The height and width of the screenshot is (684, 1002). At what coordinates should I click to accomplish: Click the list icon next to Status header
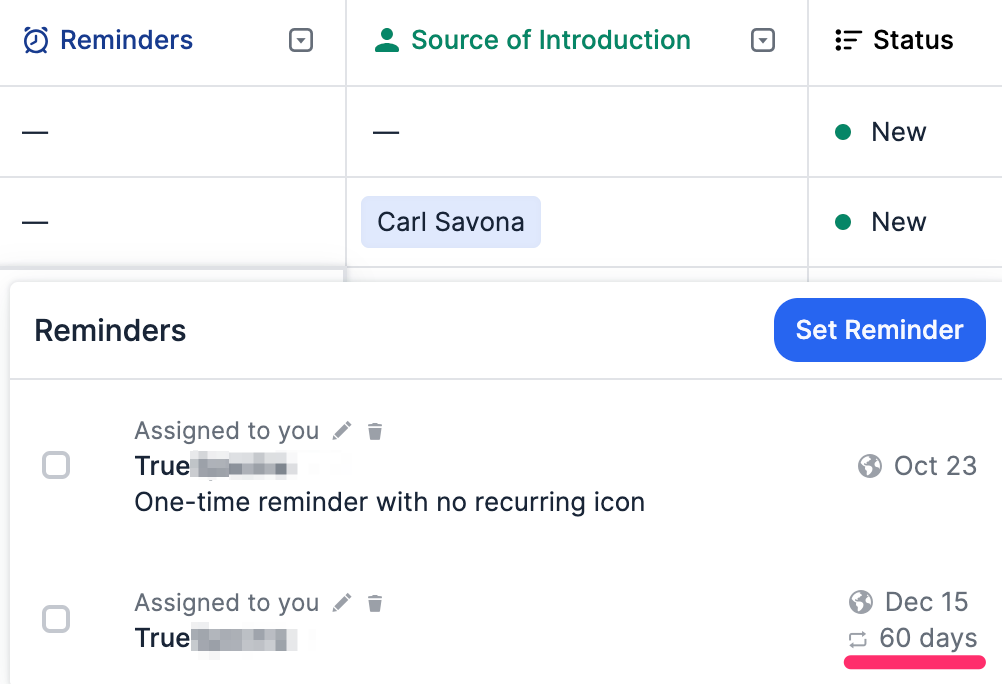[847, 40]
